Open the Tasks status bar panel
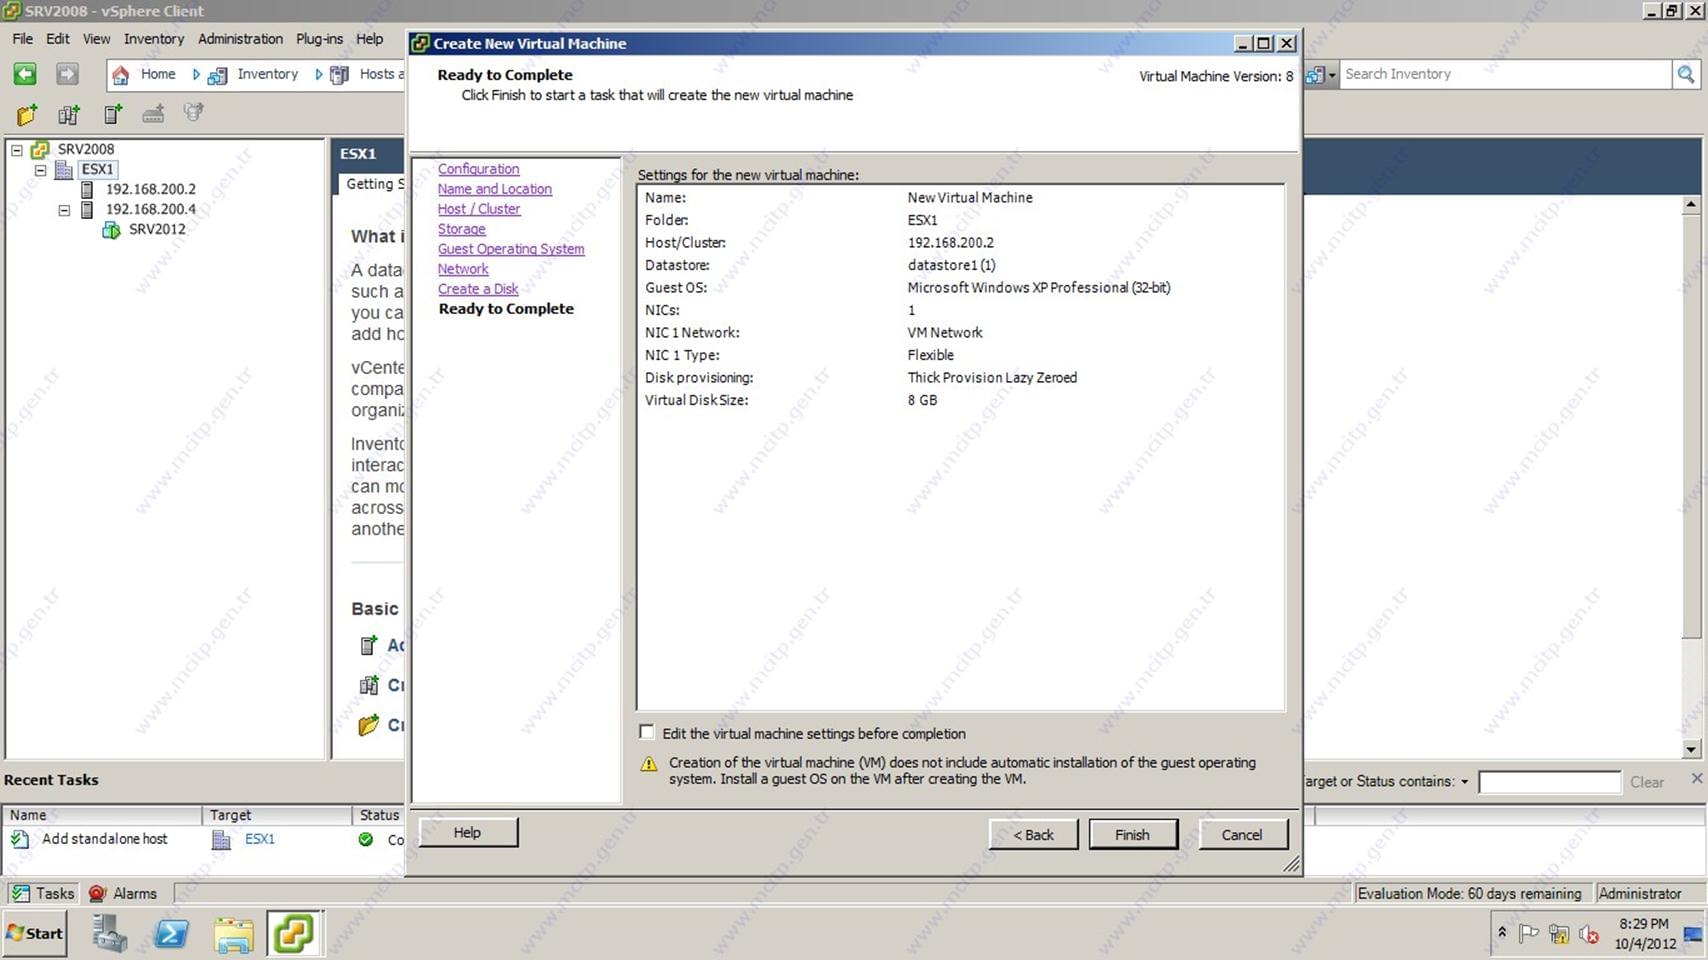The height and width of the screenshot is (960, 1708). tap(43, 893)
